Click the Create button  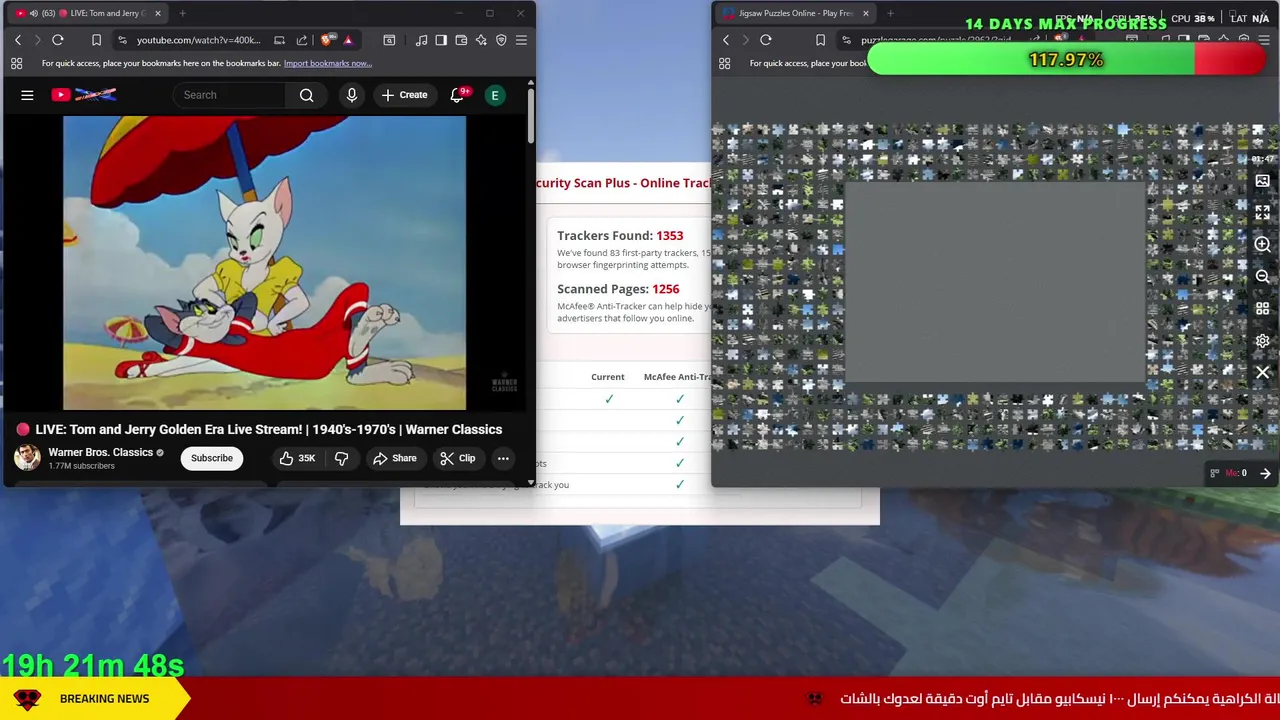tap(404, 95)
